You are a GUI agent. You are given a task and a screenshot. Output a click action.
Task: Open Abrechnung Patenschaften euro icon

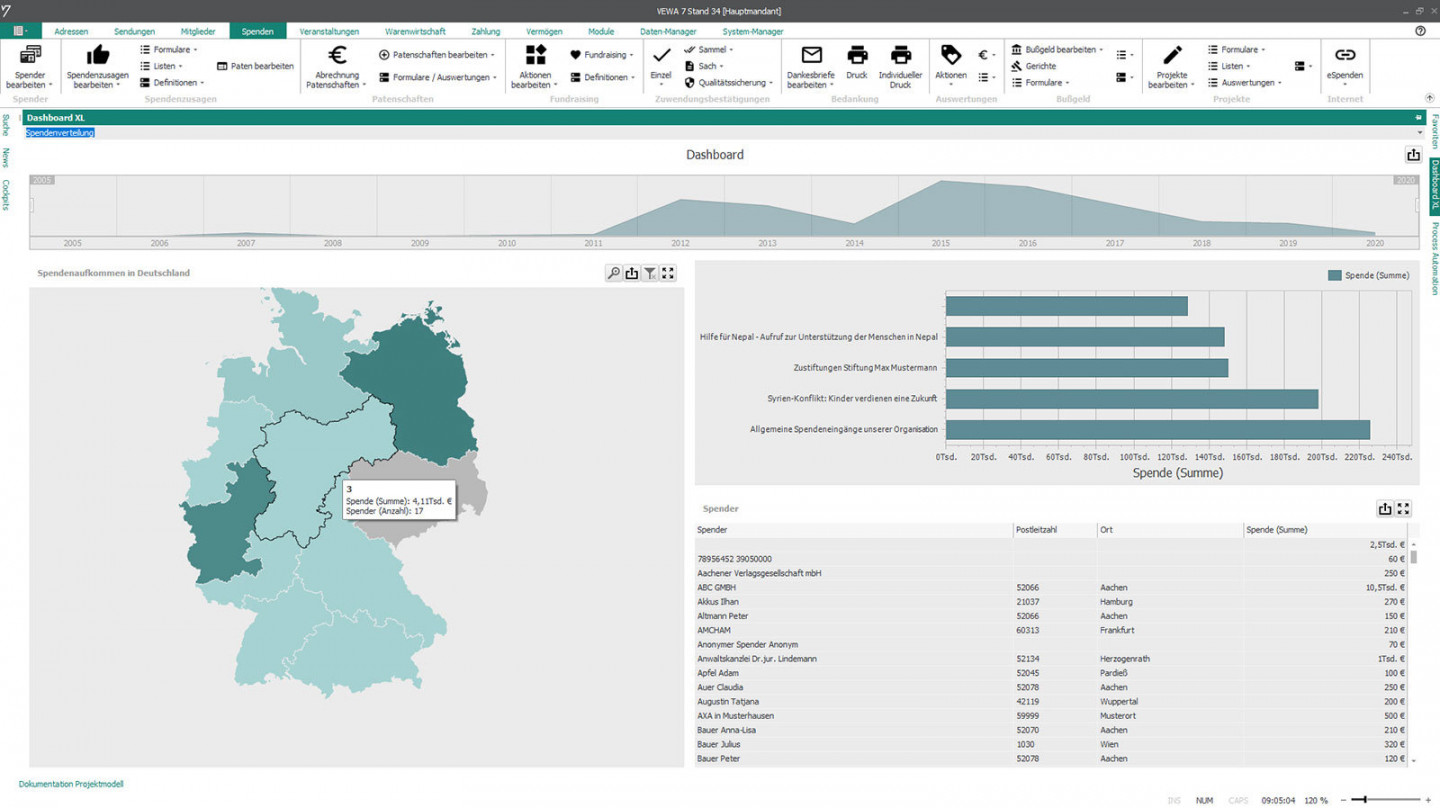pos(337,55)
